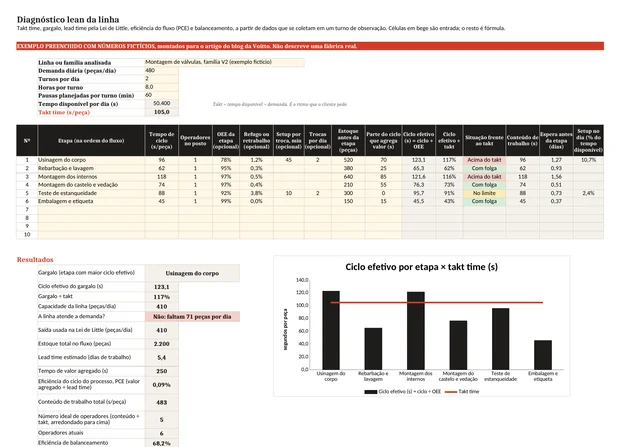
Task: Click the total stock value 2.200
Action: pyautogui.click(x=162, y=344)
